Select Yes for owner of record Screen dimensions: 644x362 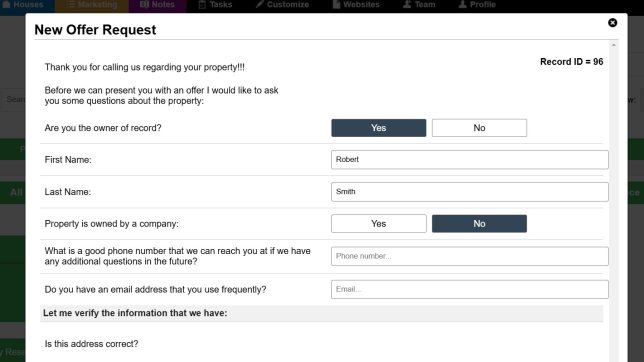coord(379,128)
